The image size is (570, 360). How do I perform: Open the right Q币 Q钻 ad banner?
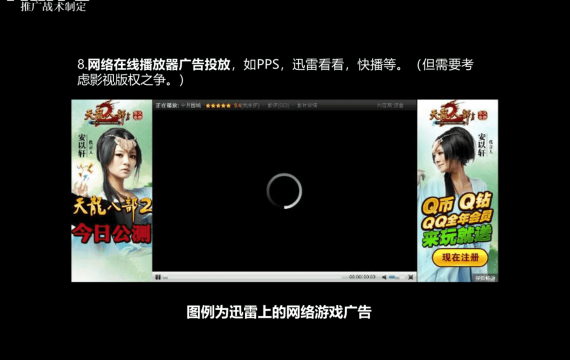point(457,191)
